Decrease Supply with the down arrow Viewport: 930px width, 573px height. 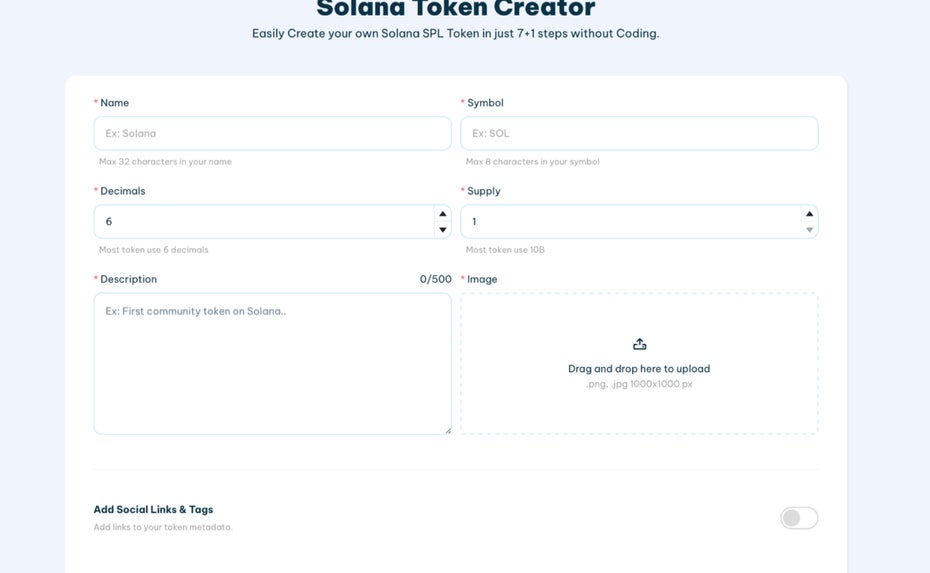tap(809, 230)
